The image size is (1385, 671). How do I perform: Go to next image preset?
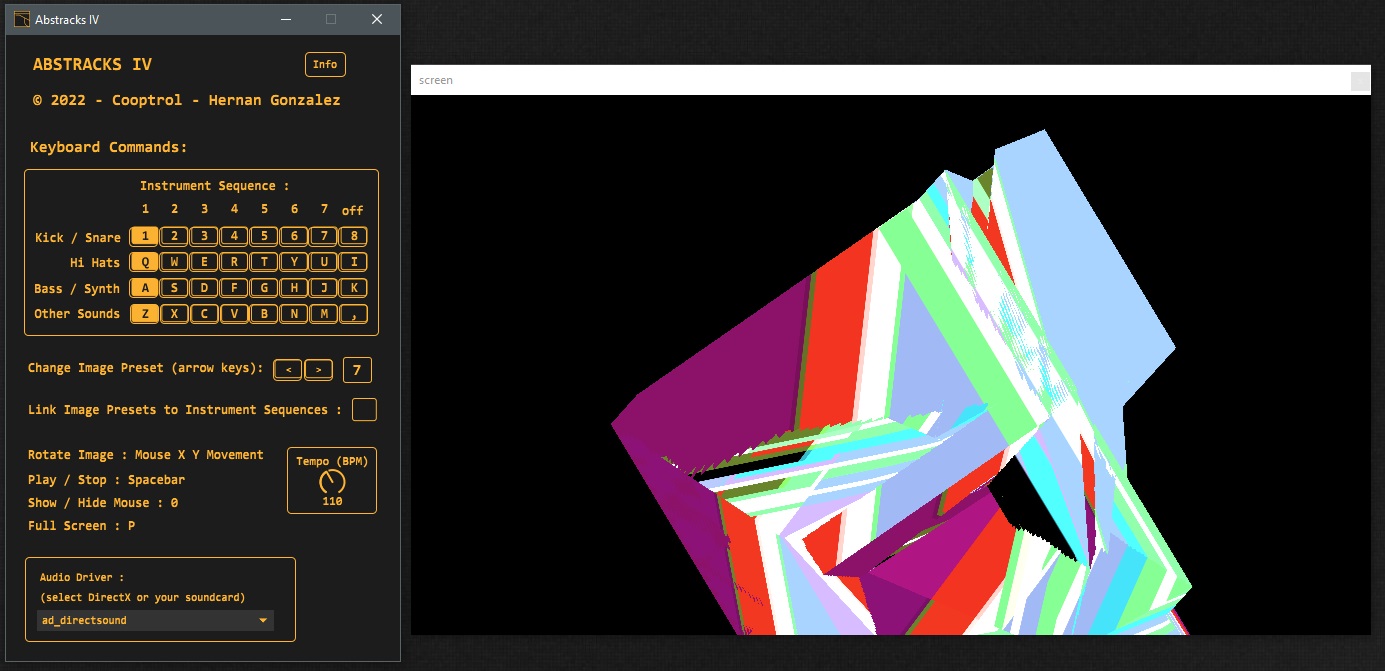(318, 370)
